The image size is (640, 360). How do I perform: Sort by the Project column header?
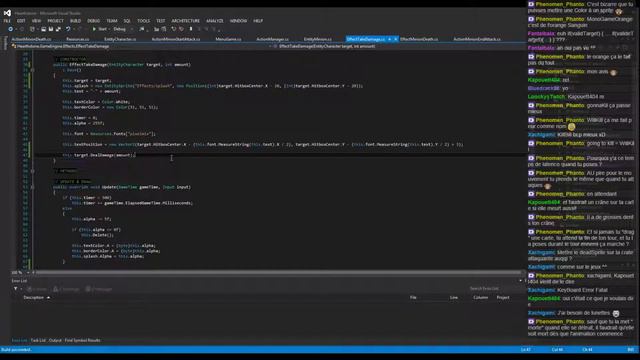click(503, 298)
